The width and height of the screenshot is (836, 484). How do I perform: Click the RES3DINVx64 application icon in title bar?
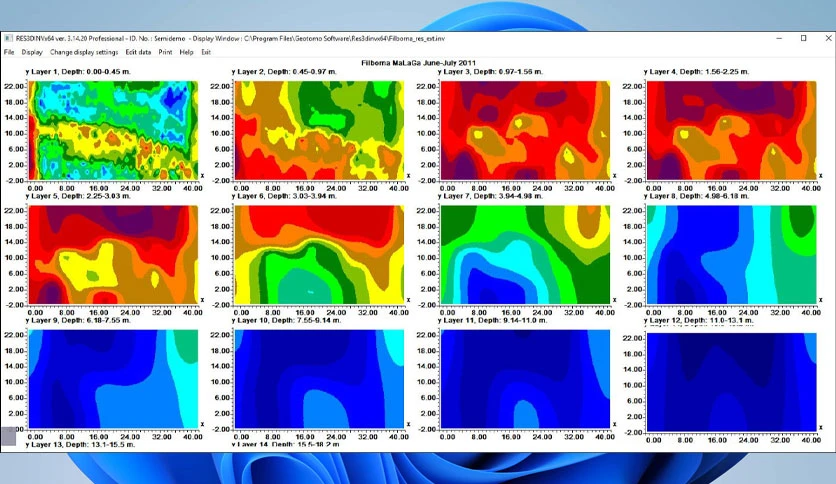coord(8,38)
